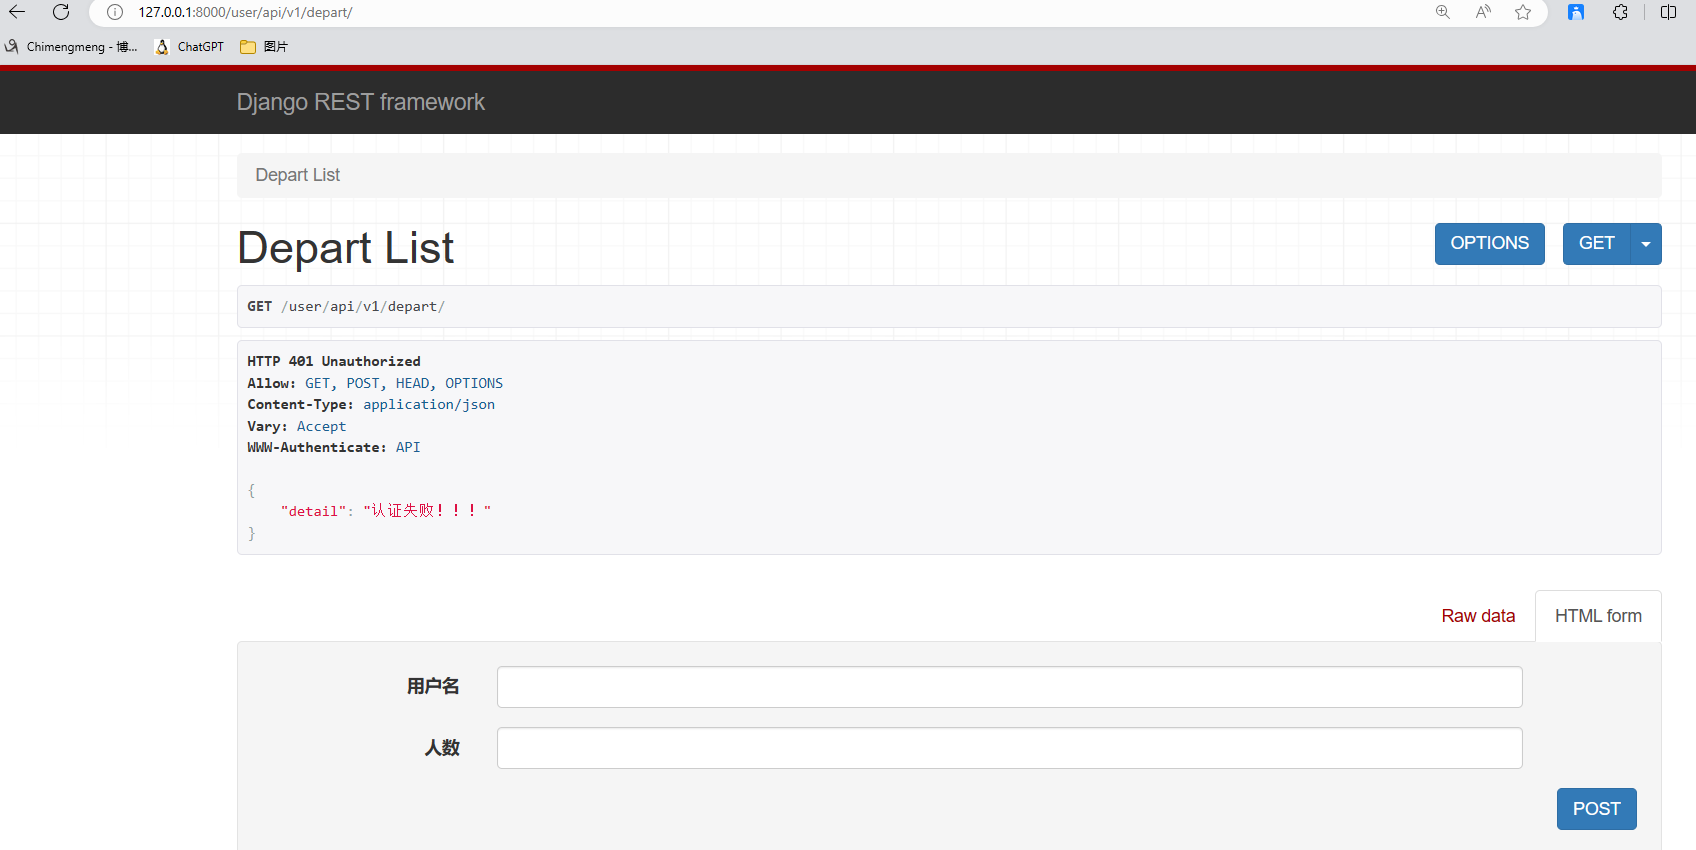The image size is (1696, 850).
Task: Click the 认证失败 detail message
Action: [x=427, y=511]
